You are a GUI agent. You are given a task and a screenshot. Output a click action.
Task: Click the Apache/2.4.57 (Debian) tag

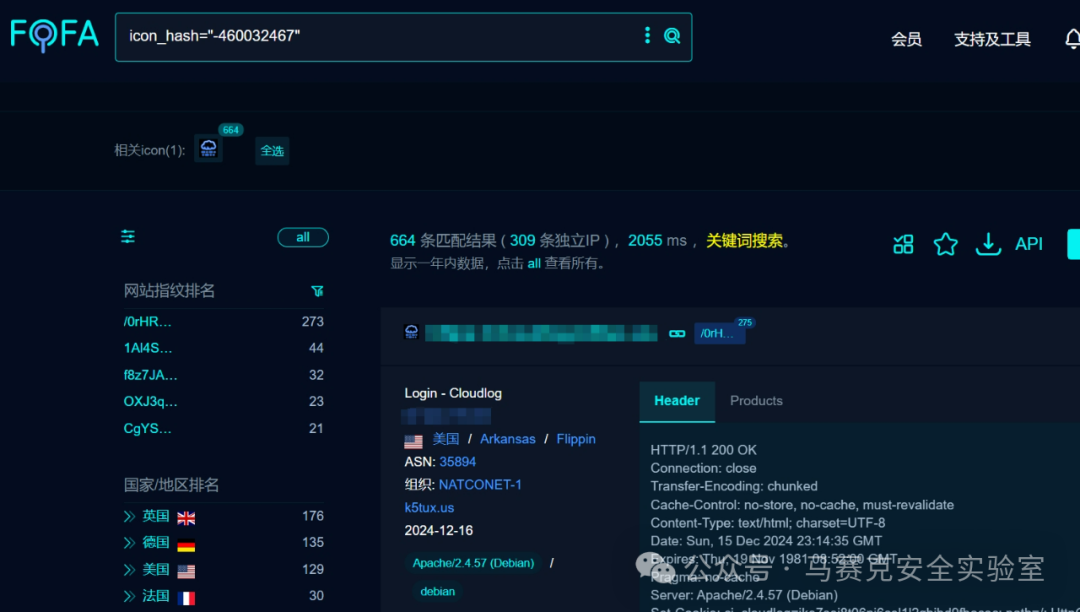473,563
